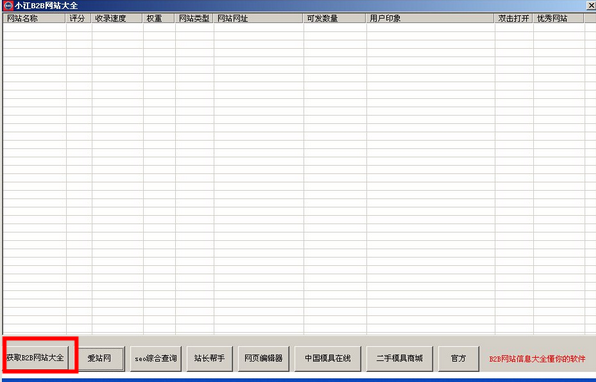The image size is (596, 382).
Task: Open 二手模具商城
Action: (x=399, y=358)
